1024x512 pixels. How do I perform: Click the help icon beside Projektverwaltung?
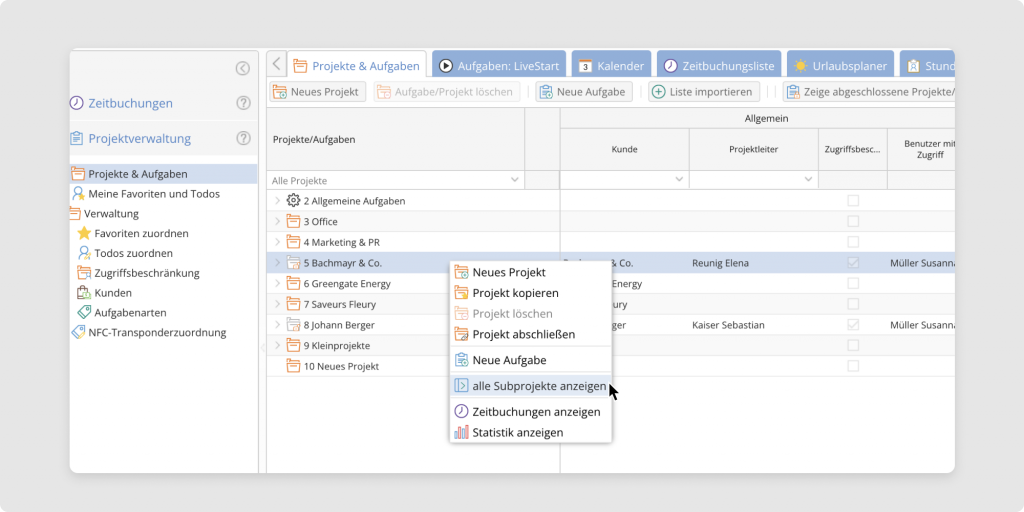pos(243,138)
